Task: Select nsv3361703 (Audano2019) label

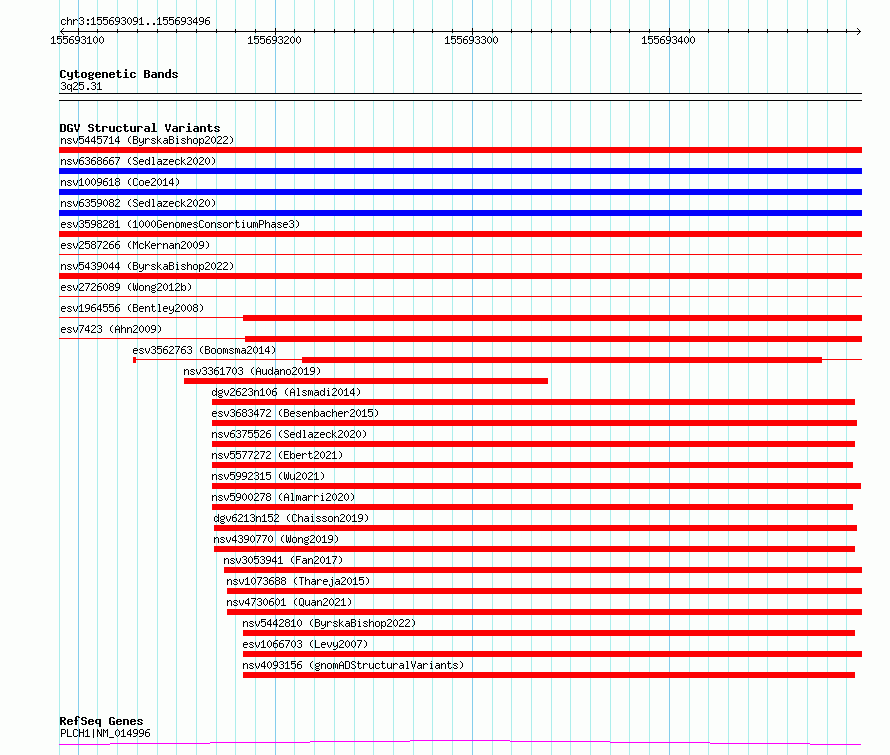Action: coord(252,371)
